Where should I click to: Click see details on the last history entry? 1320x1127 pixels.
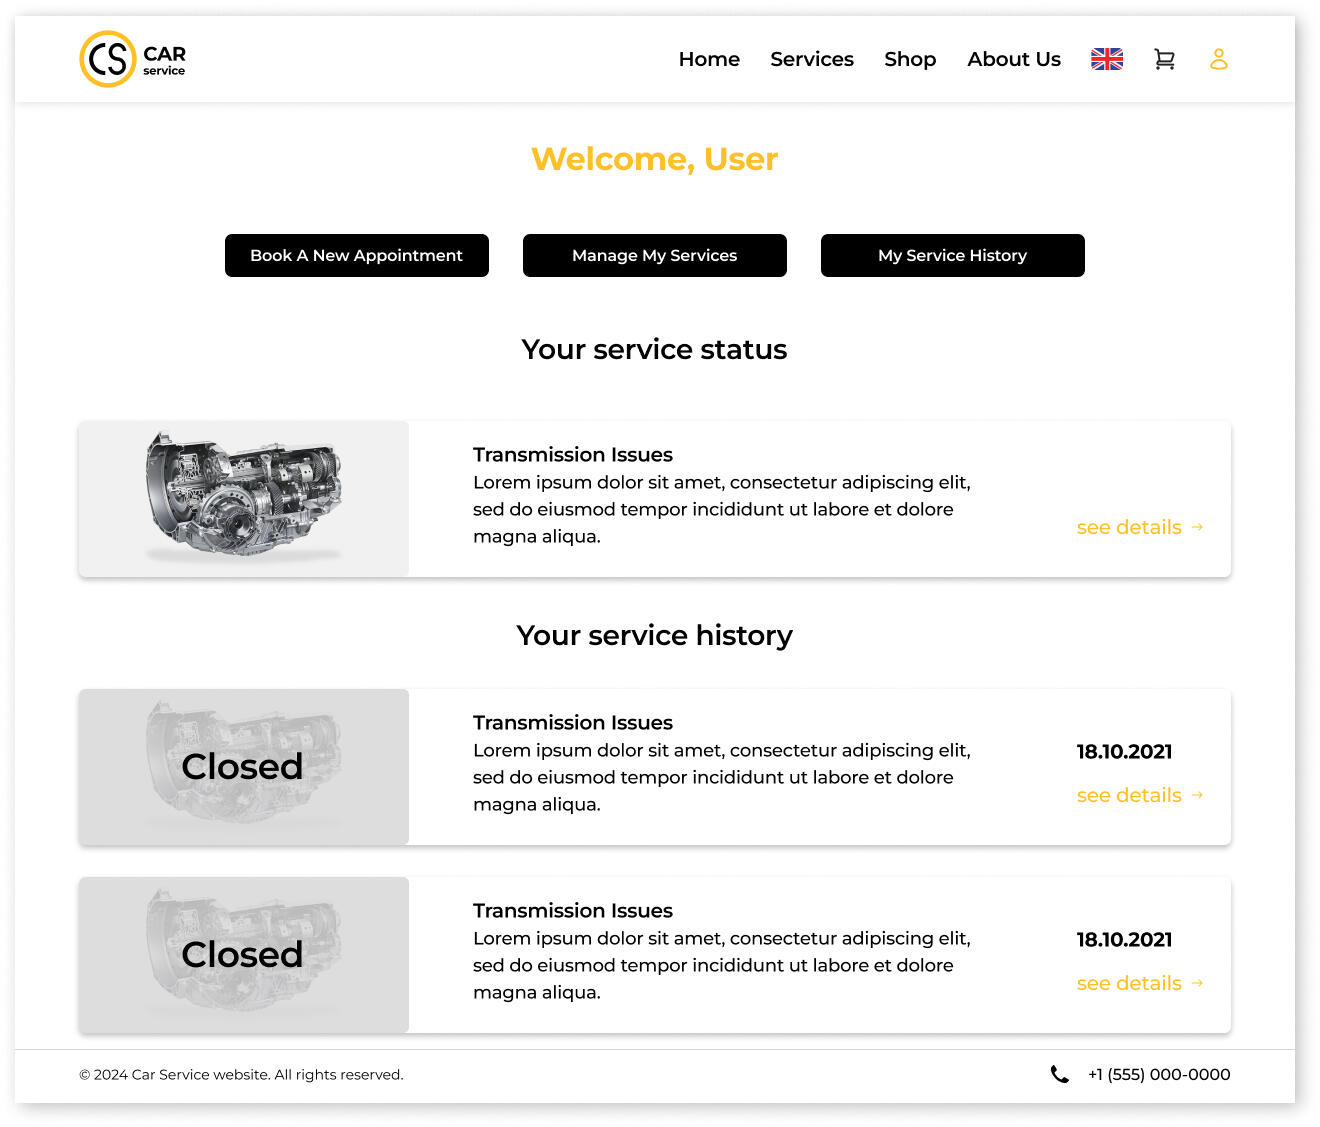pyautogui.click(x=1129, y=983)
